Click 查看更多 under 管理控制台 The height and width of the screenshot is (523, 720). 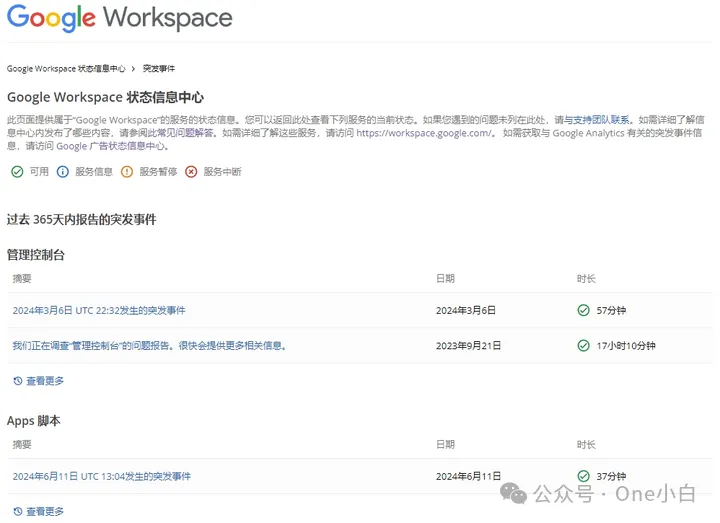pos(45,381)
